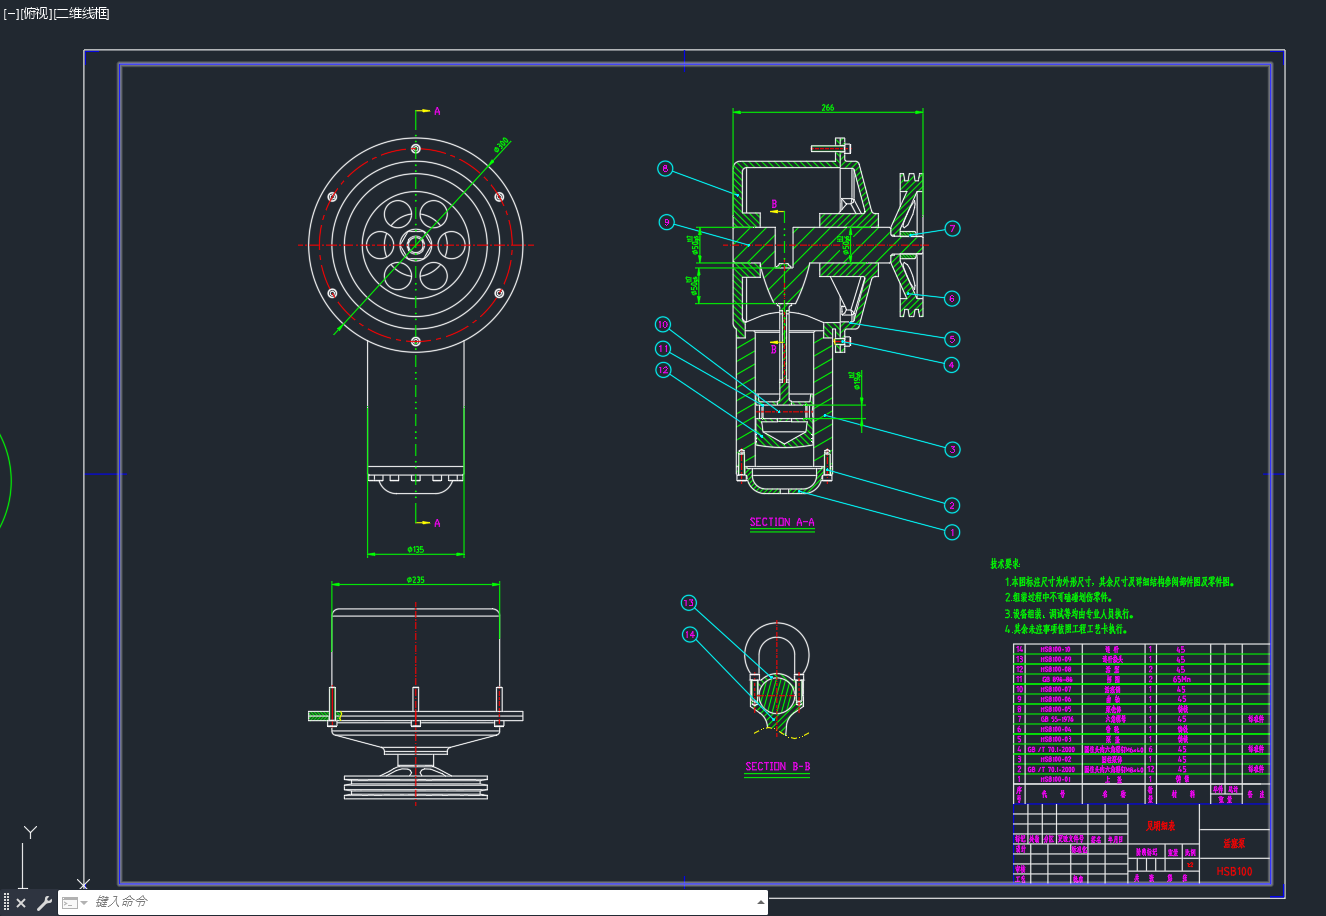Screen dimensions: 1326x916
Task: Select technical requirement line 2 text
Action: (x=1059, y=597)
